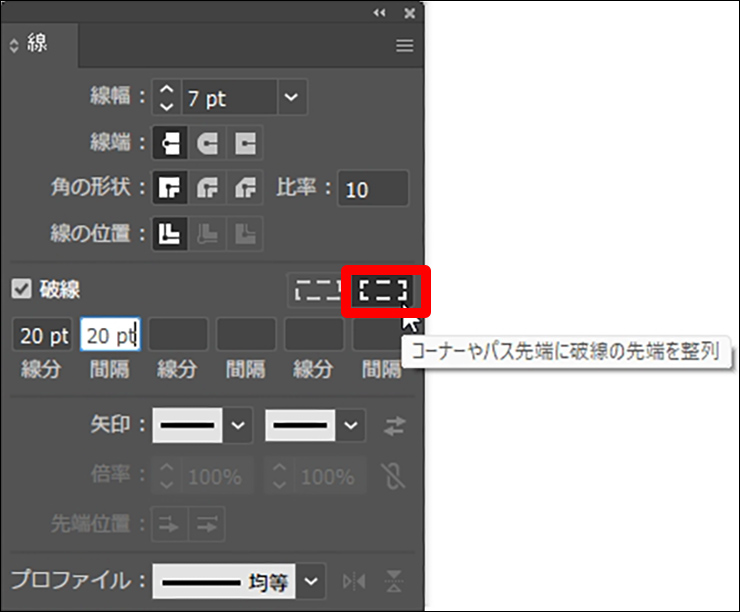740x612 pixels.
Task: Choose the round join corner shape
Action: [x=208, y=188]
